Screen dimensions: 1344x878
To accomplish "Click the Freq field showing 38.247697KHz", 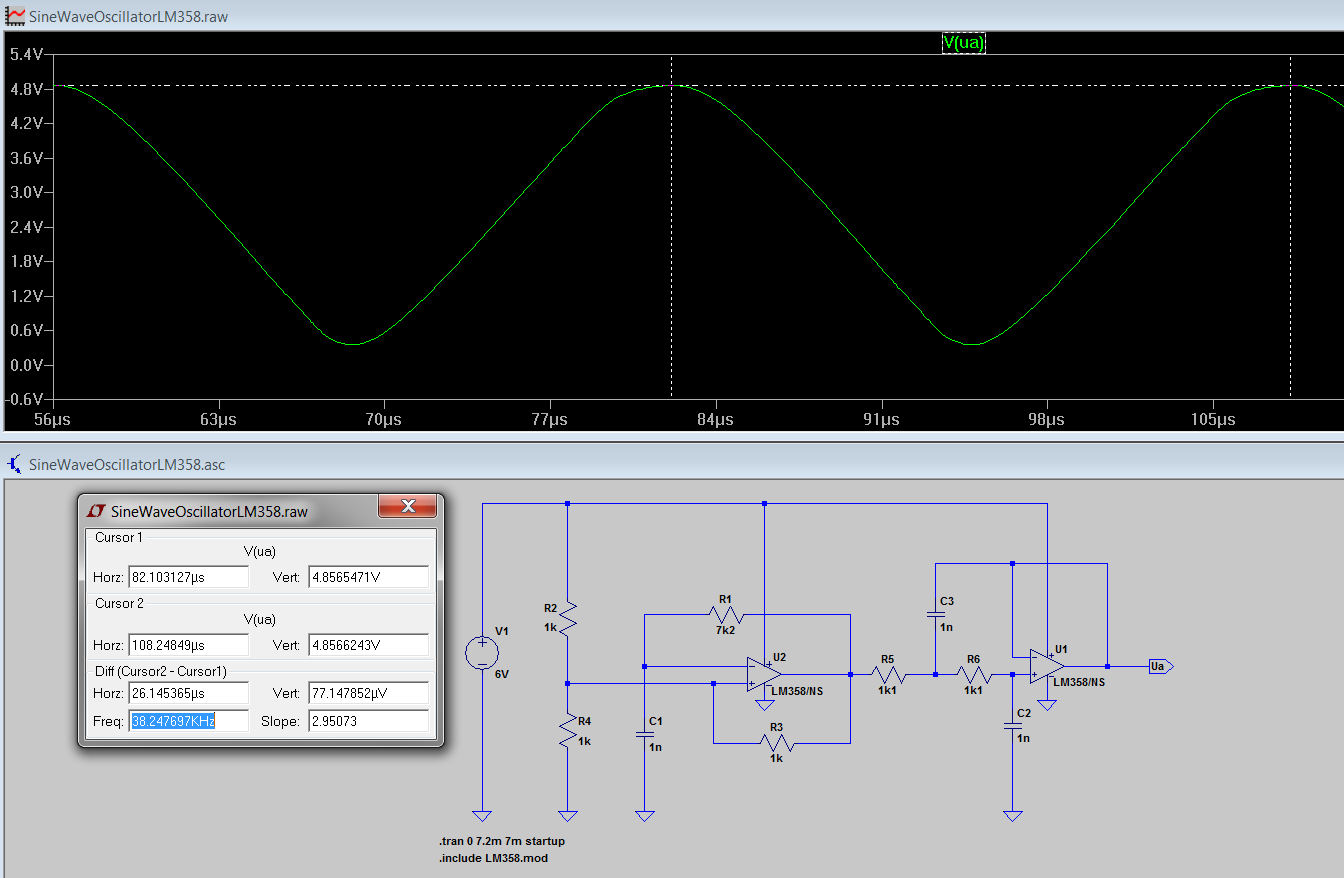I will pyautogui.click(x=189, y=721).
